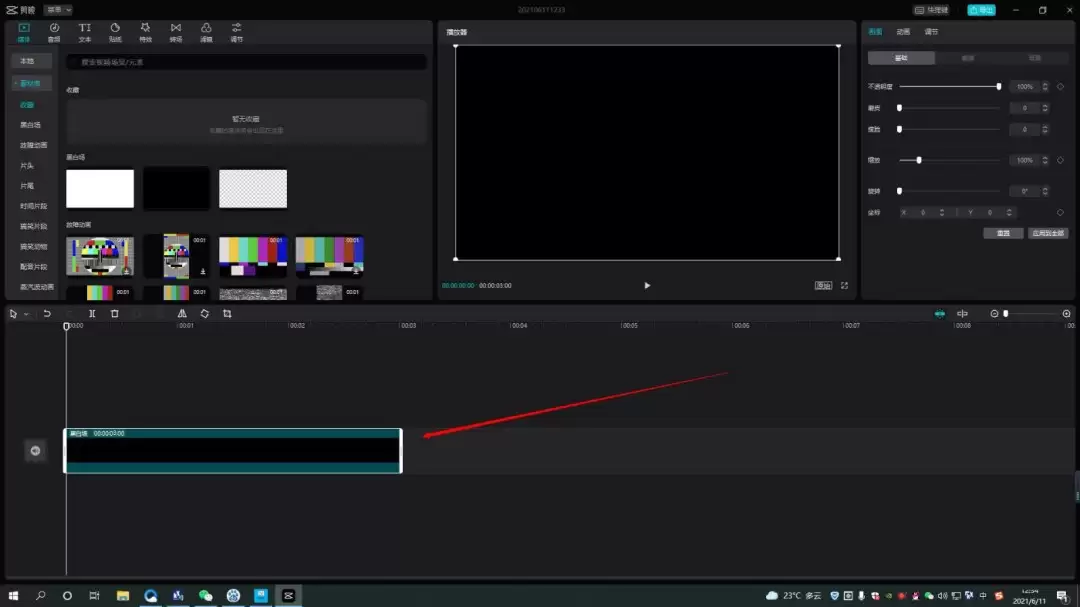Click the undo arrow in timeline toolbar
Screen dimensions: 1080x607
(x=47, y=314)
